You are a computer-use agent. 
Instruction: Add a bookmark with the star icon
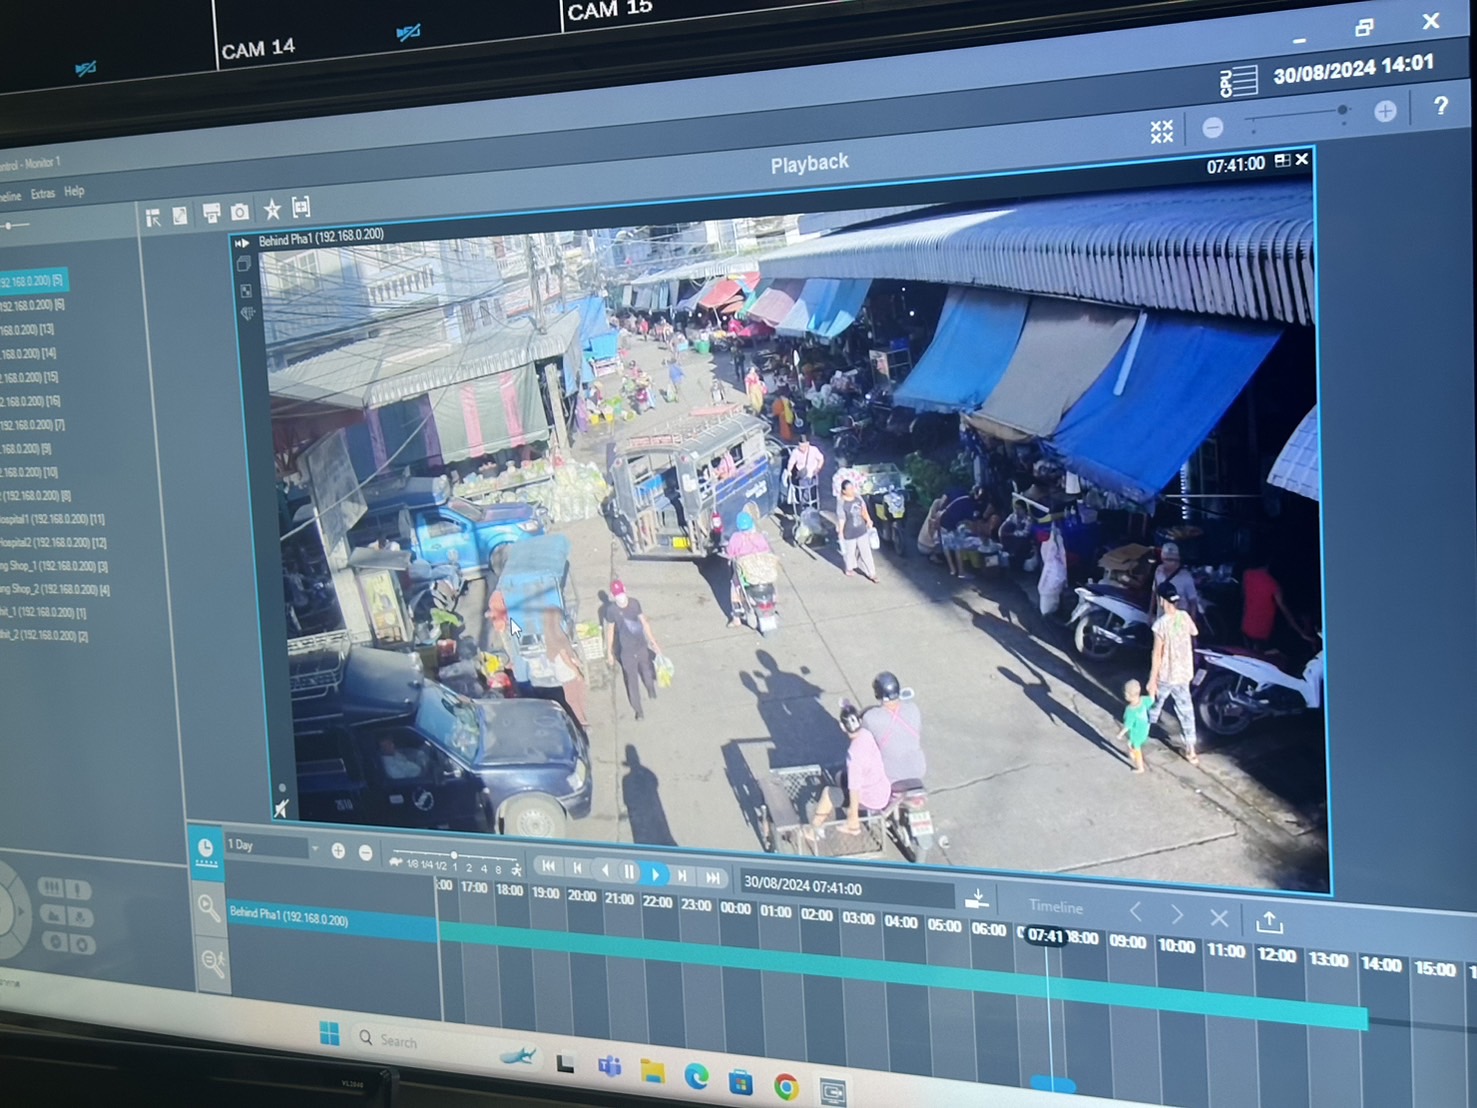coord(272,209)
